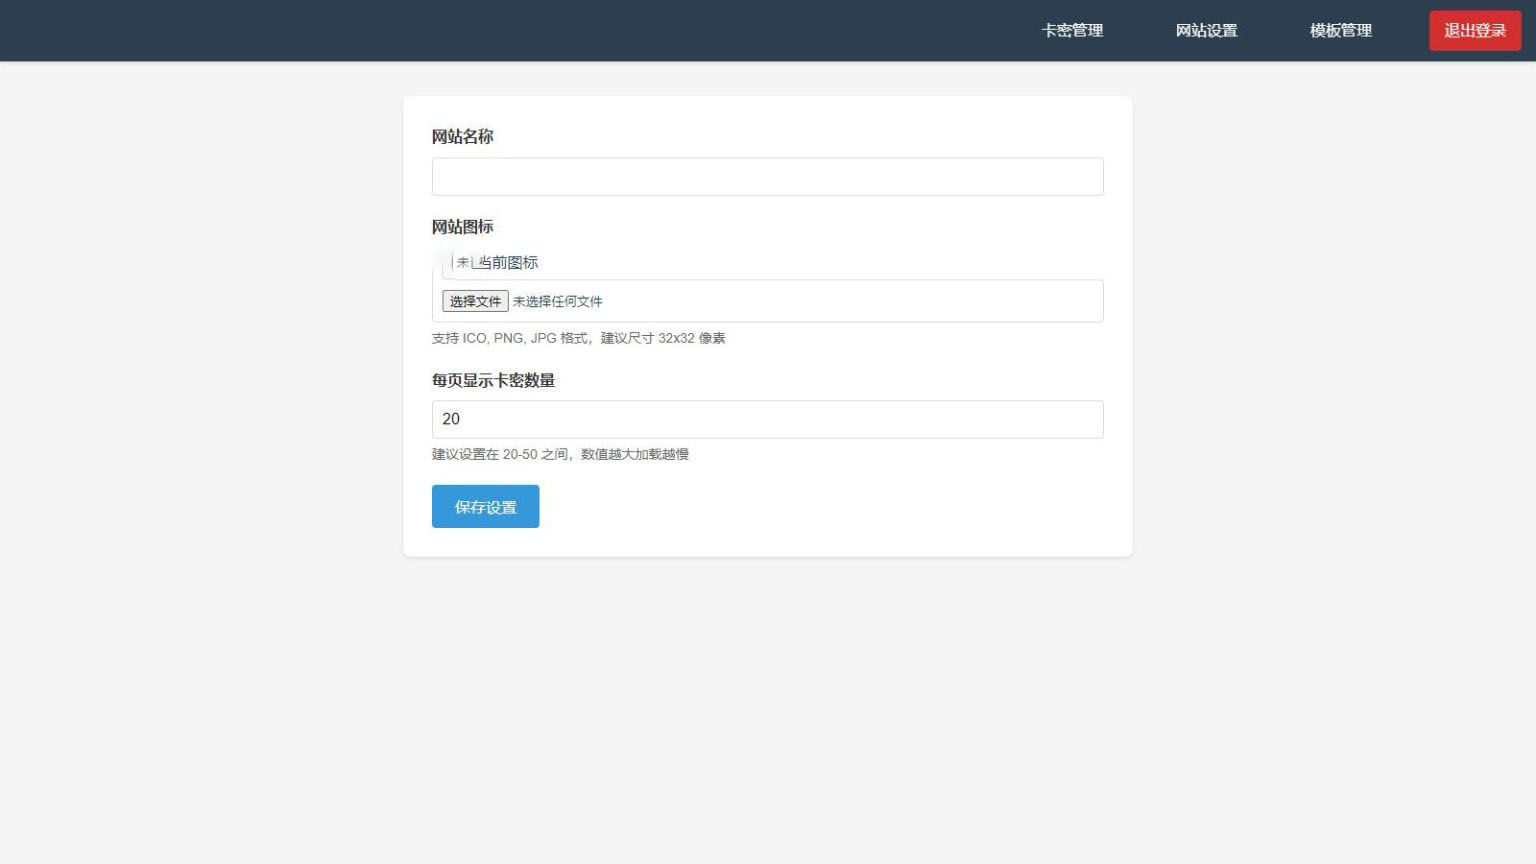Image resolution: width=1536 pixels, height=864 pixels.
Task: Click the 当前图标 preview image
Action: coord(495,262)
